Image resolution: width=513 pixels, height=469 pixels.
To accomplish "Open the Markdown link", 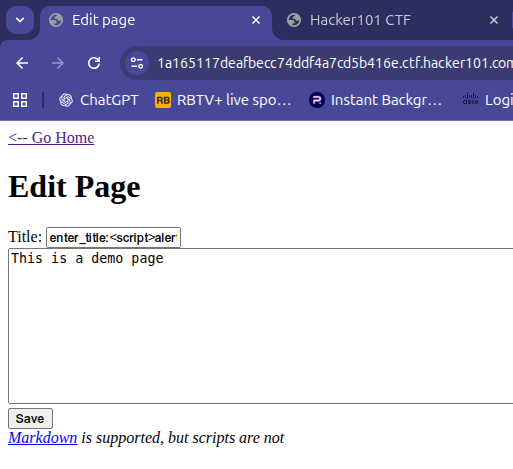I will tap(43, 438).
